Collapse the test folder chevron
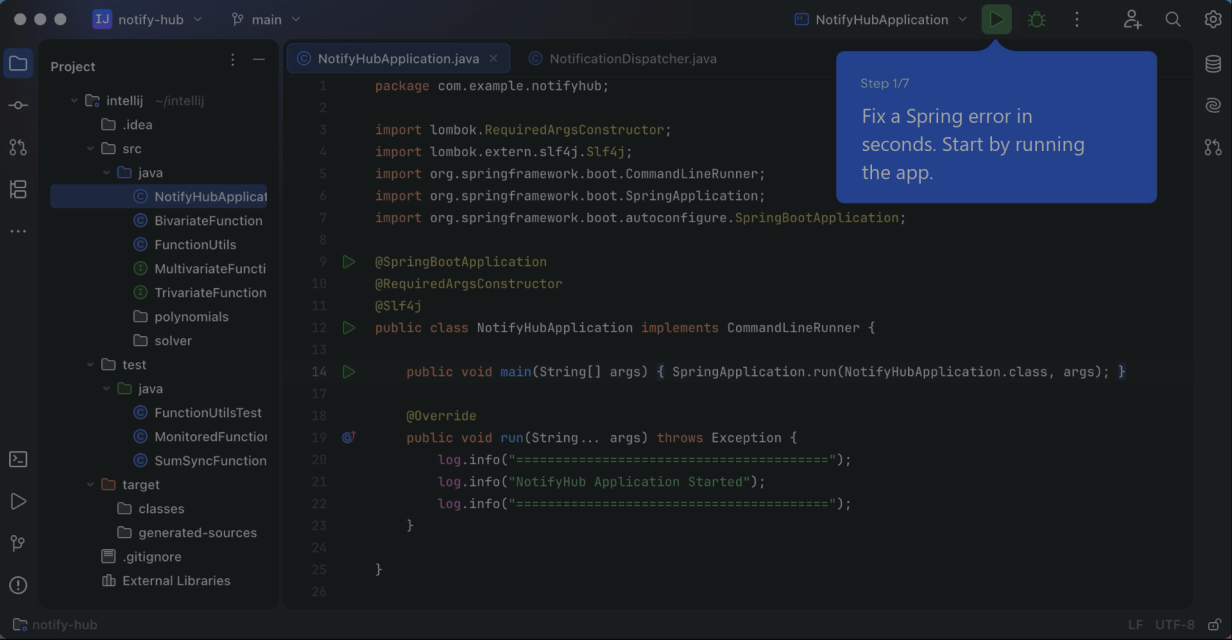 click(x=90, y=365)
